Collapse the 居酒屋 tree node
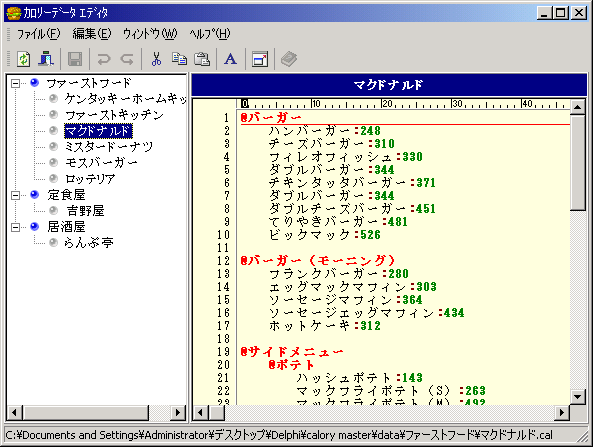The image size is (593, 447). coord(16,227)
